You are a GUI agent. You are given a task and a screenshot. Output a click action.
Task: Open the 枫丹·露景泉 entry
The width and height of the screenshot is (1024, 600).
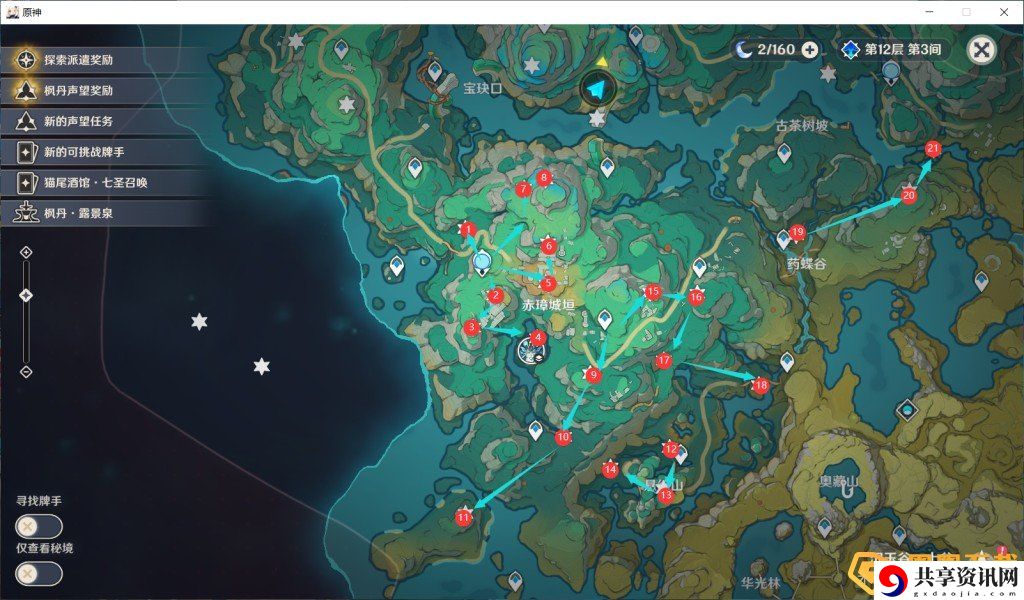[104, 213]
